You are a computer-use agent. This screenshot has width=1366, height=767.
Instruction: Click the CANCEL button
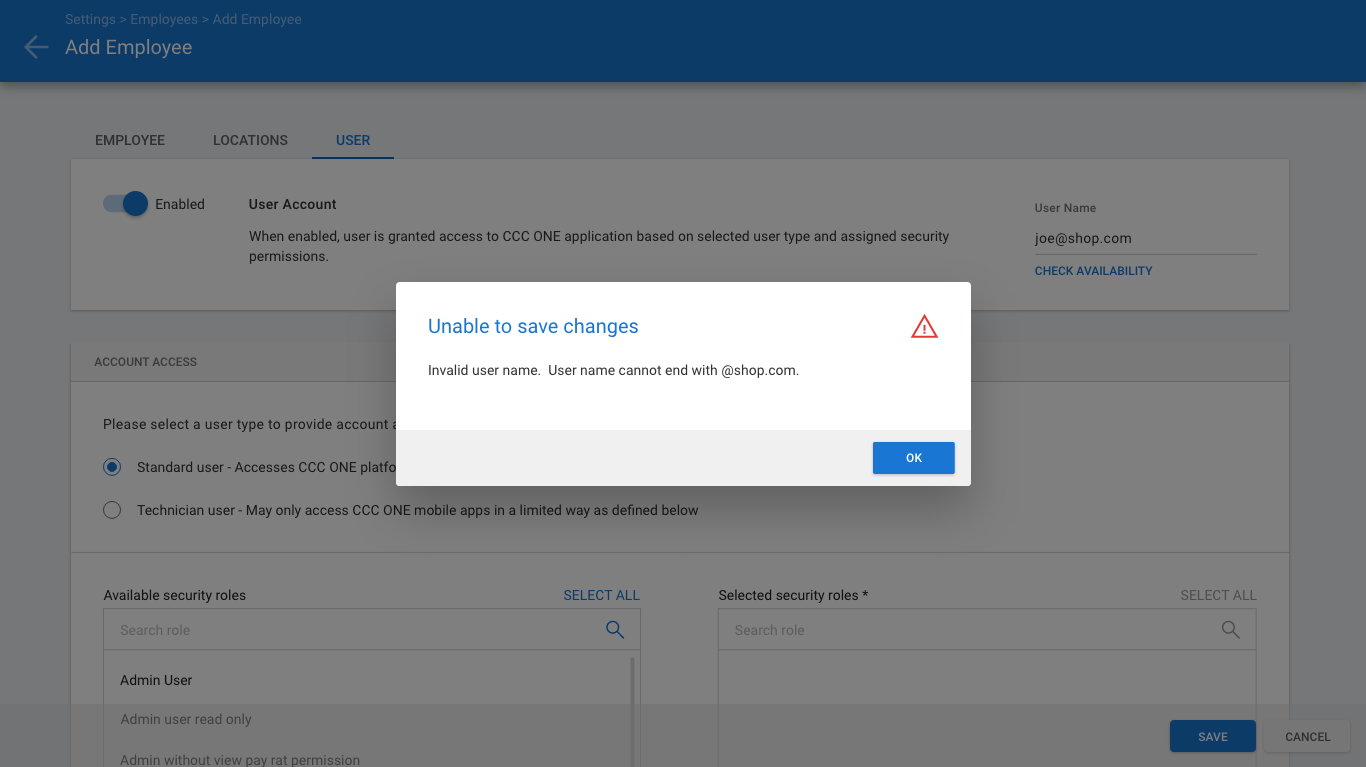pyautogui.click(x=1307, y=737)
